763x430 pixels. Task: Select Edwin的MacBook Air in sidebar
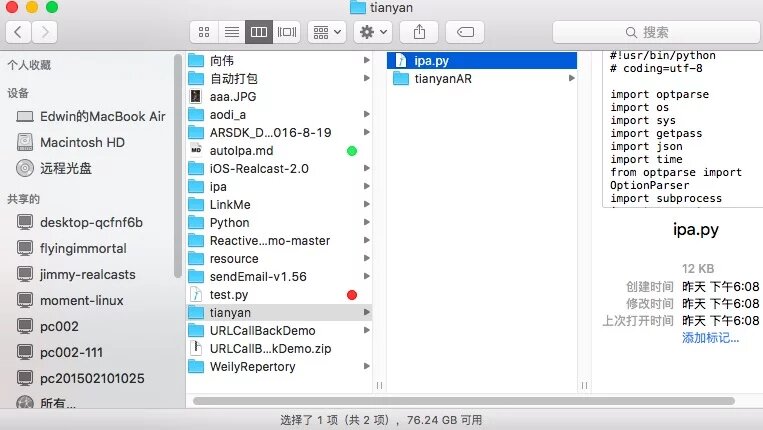coord(91,117)
